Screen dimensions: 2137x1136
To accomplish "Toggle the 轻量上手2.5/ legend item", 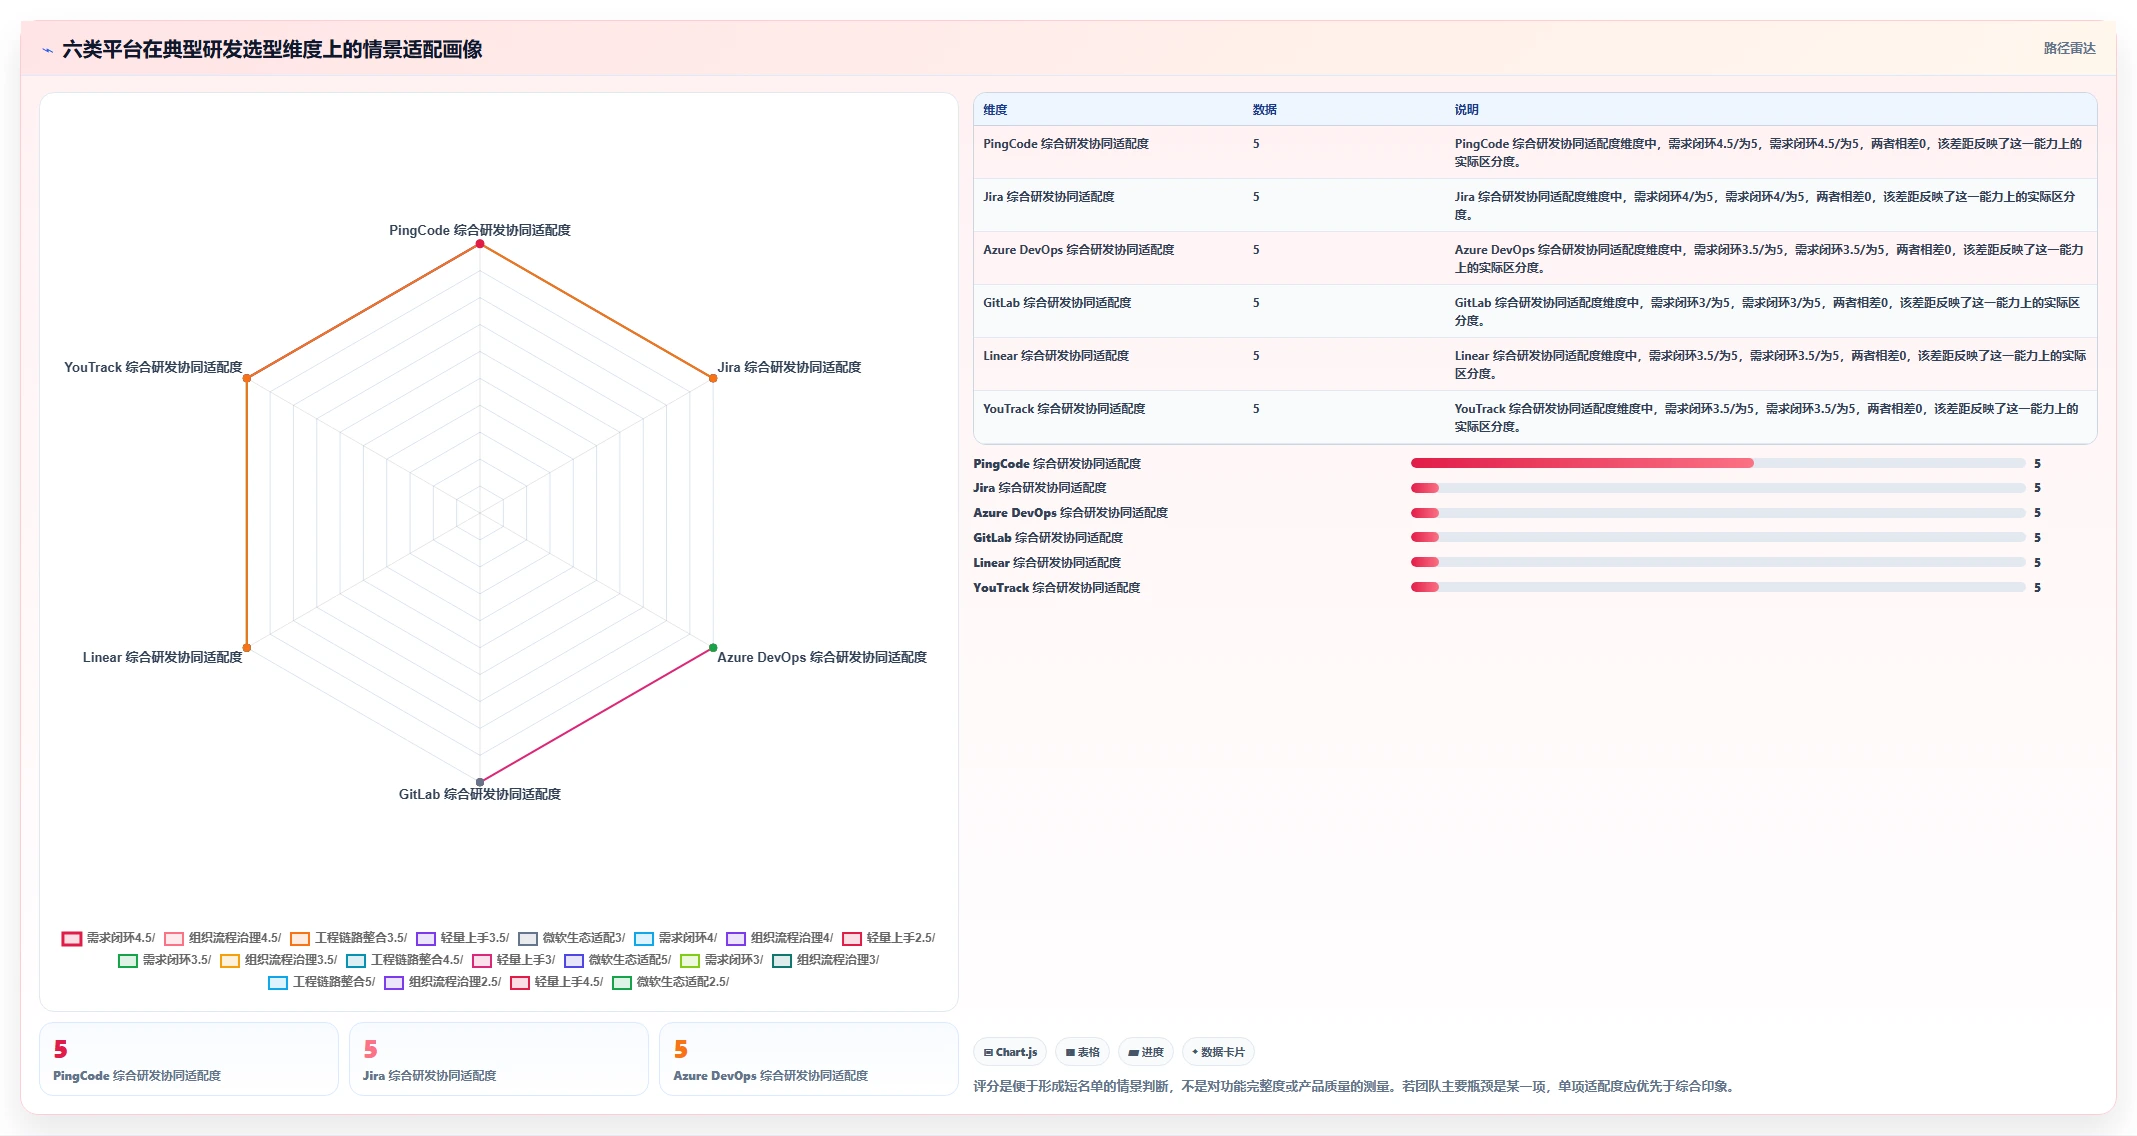I will [x=888, y=938].
